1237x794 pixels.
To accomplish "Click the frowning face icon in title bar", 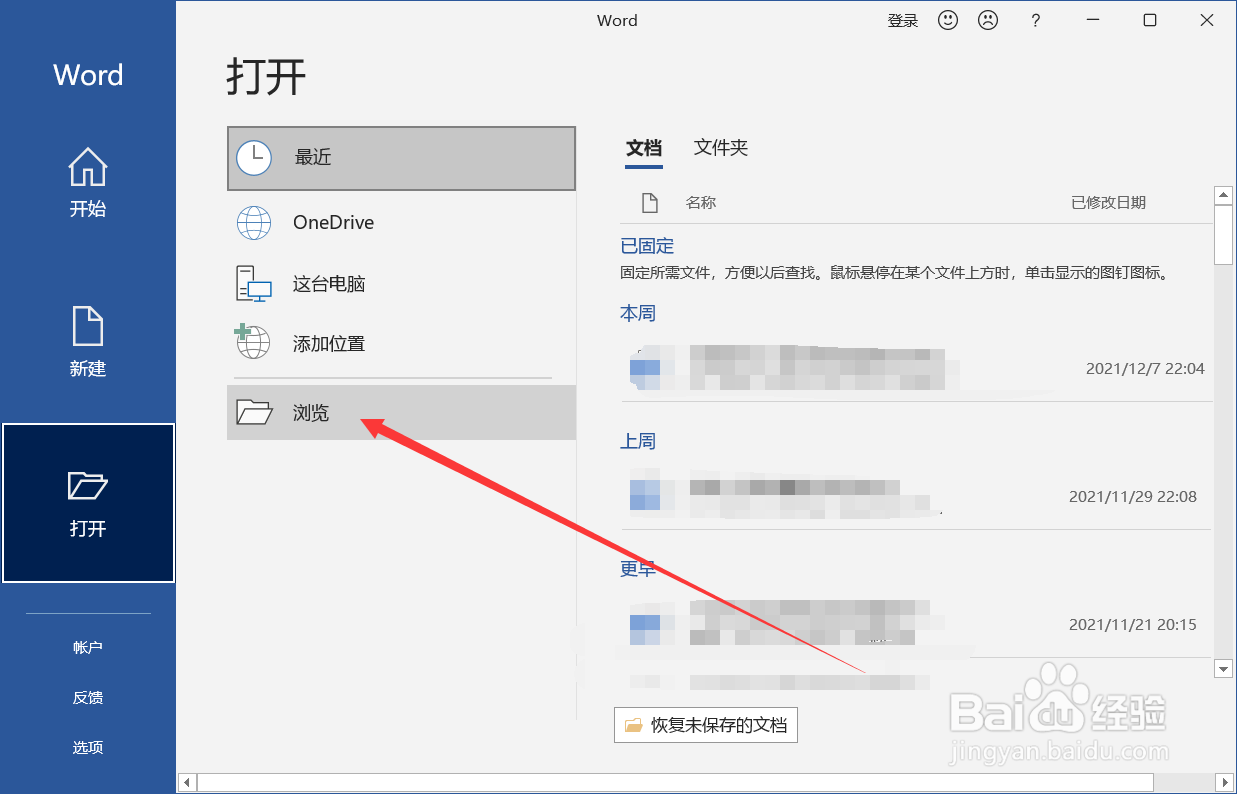I will [988, 19].
